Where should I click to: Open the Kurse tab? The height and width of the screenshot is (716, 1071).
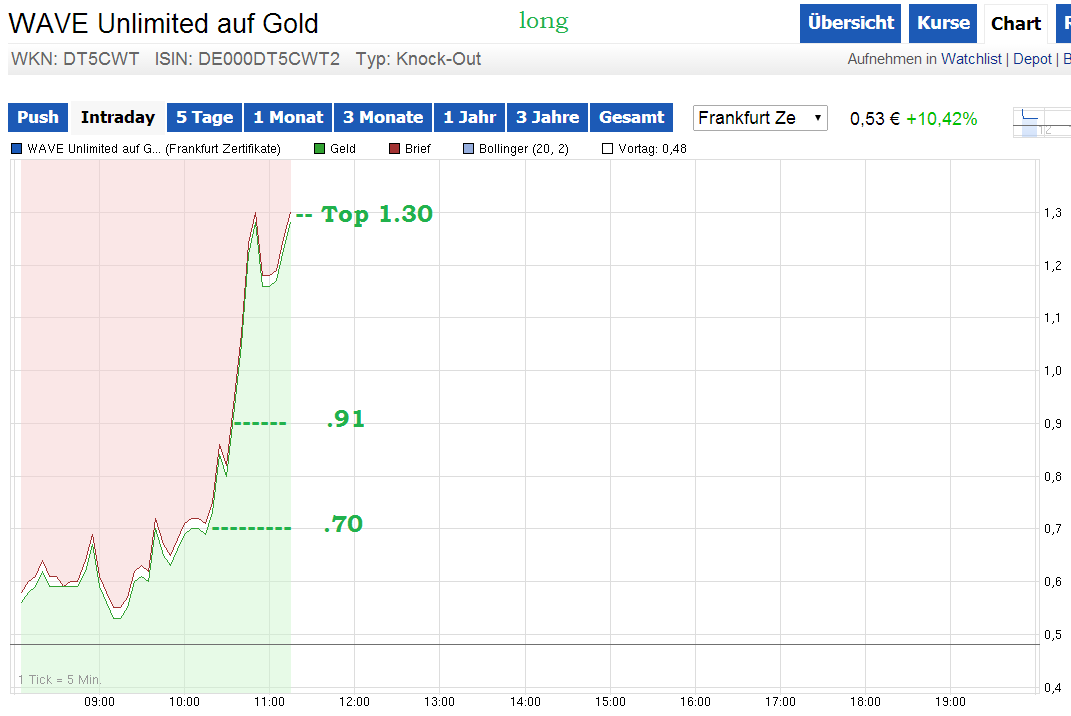pos(942,23)
